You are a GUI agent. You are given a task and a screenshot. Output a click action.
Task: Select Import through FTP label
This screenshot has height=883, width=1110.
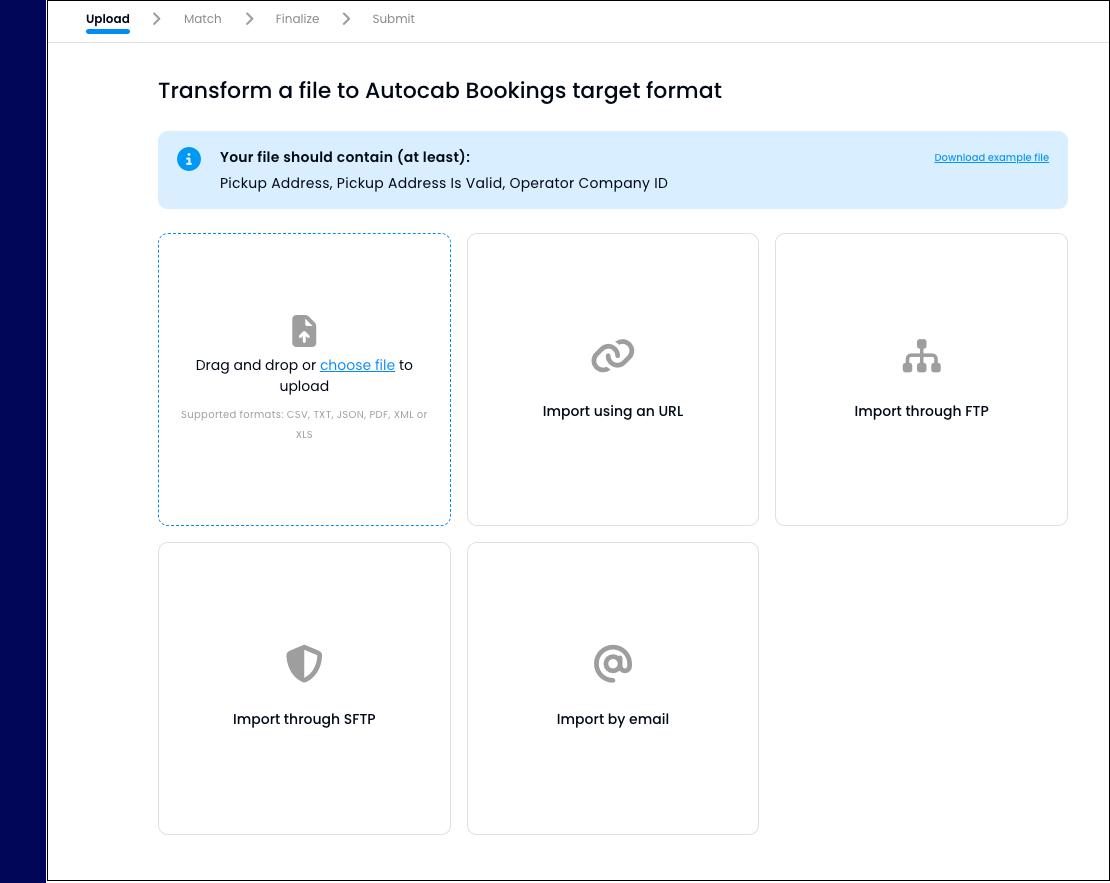pos(922,411)
